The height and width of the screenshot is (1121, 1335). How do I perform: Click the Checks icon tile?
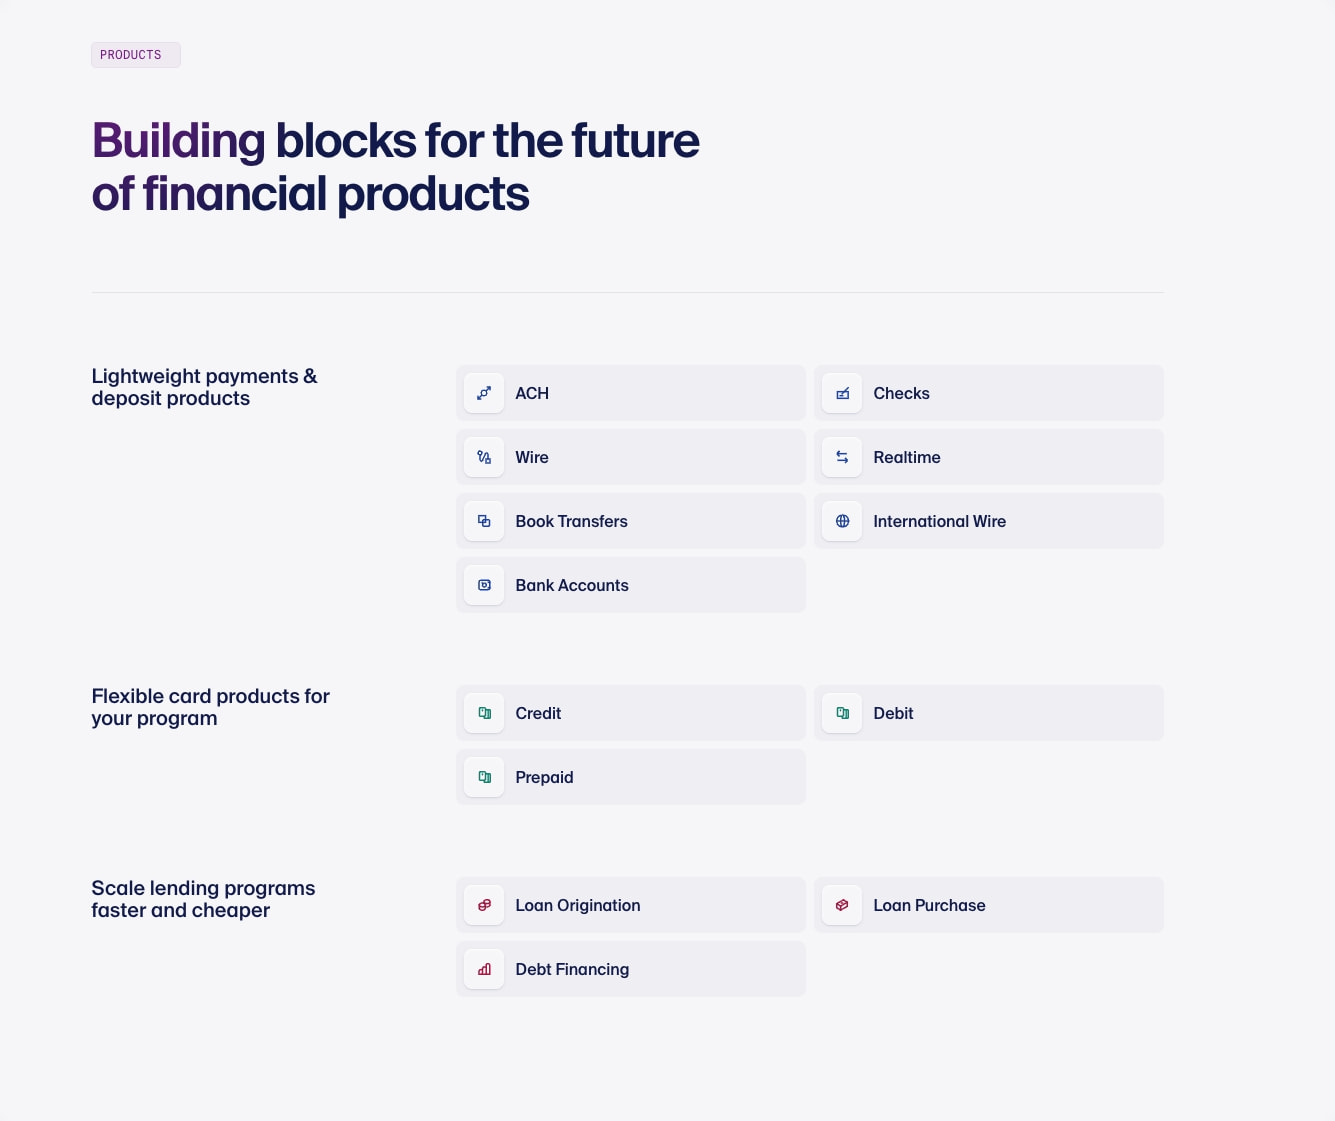click(842, 393)
